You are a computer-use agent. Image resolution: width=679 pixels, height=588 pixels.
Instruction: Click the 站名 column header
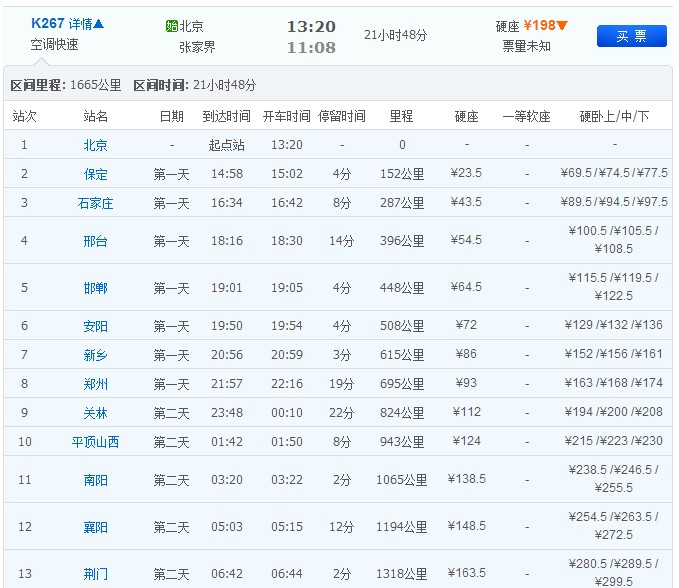[x=96, y=117]
